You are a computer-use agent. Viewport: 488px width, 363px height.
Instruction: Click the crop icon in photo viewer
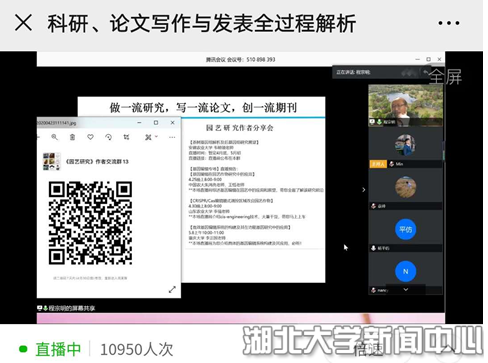pos(126,137)
